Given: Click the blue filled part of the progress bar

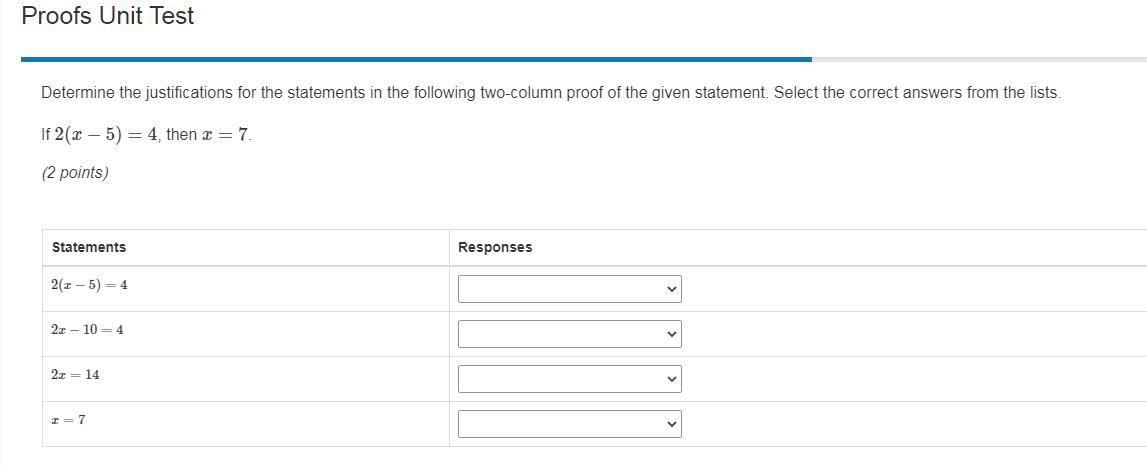Looking at the screenshot, I should [x=415, y=59].
